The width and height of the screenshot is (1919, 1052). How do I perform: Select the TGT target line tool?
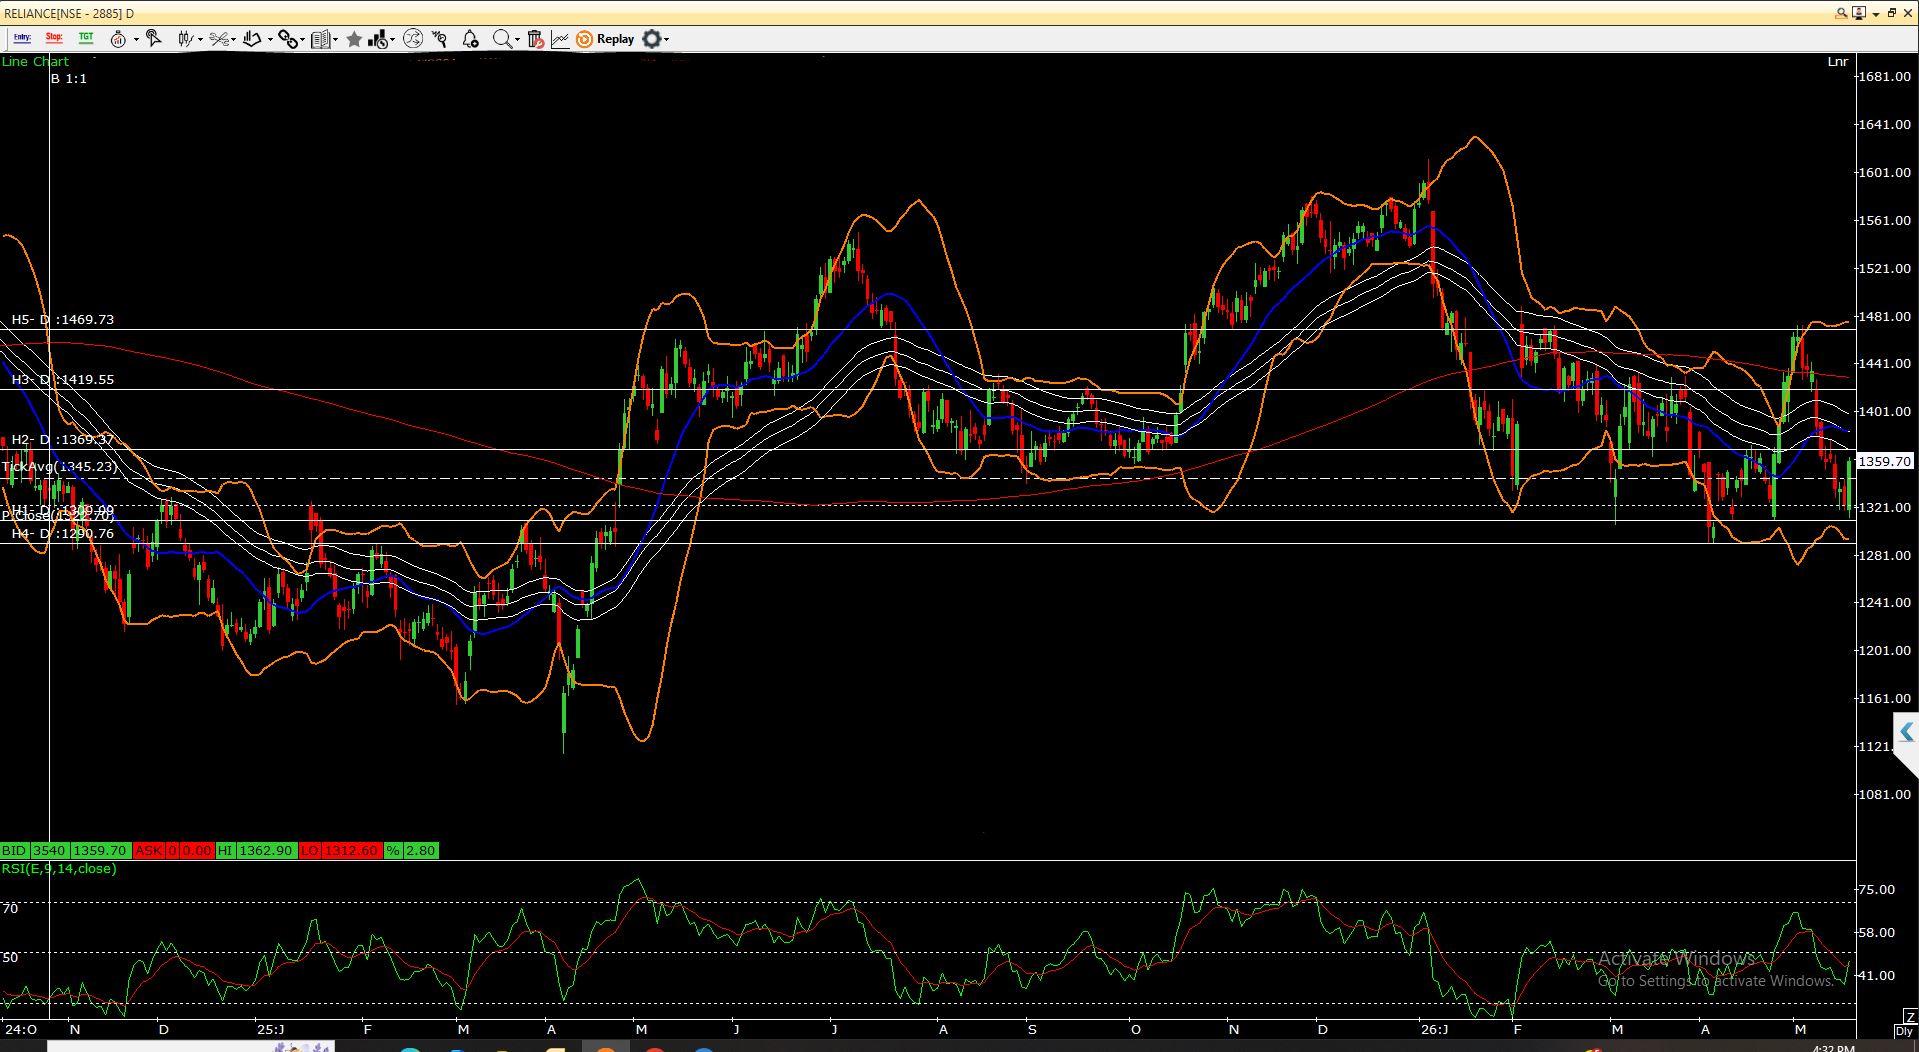coord(86,38)
